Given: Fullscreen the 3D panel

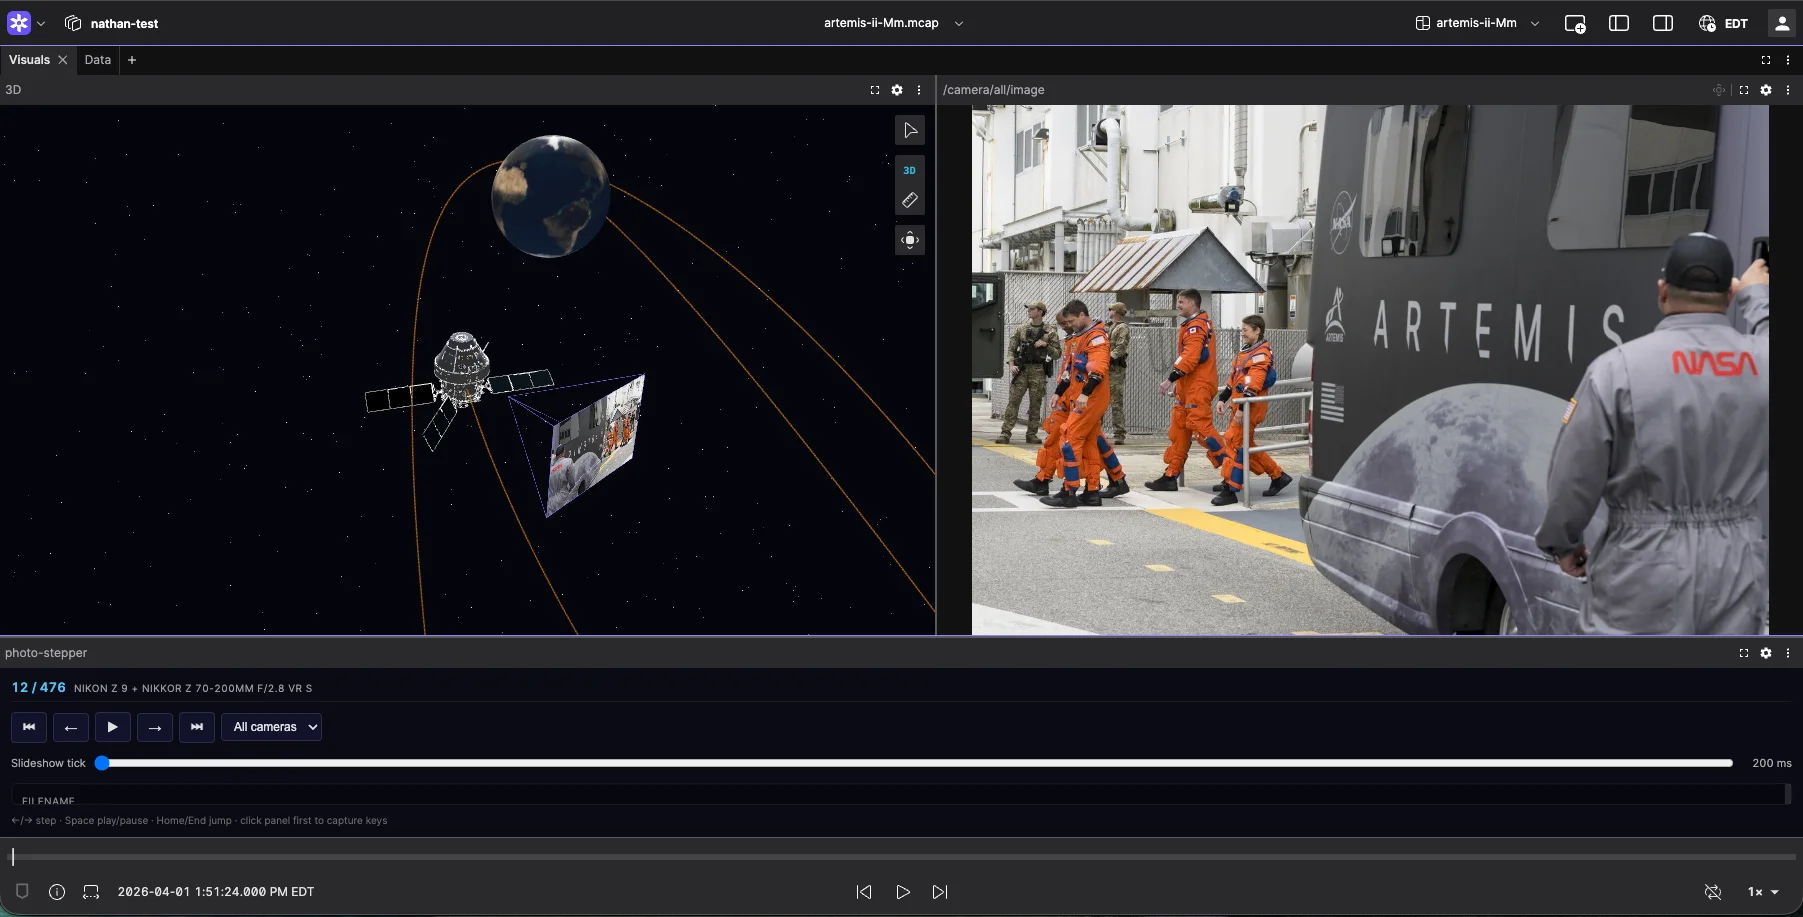Looking at the screenshot, I should tap(875, 90).
